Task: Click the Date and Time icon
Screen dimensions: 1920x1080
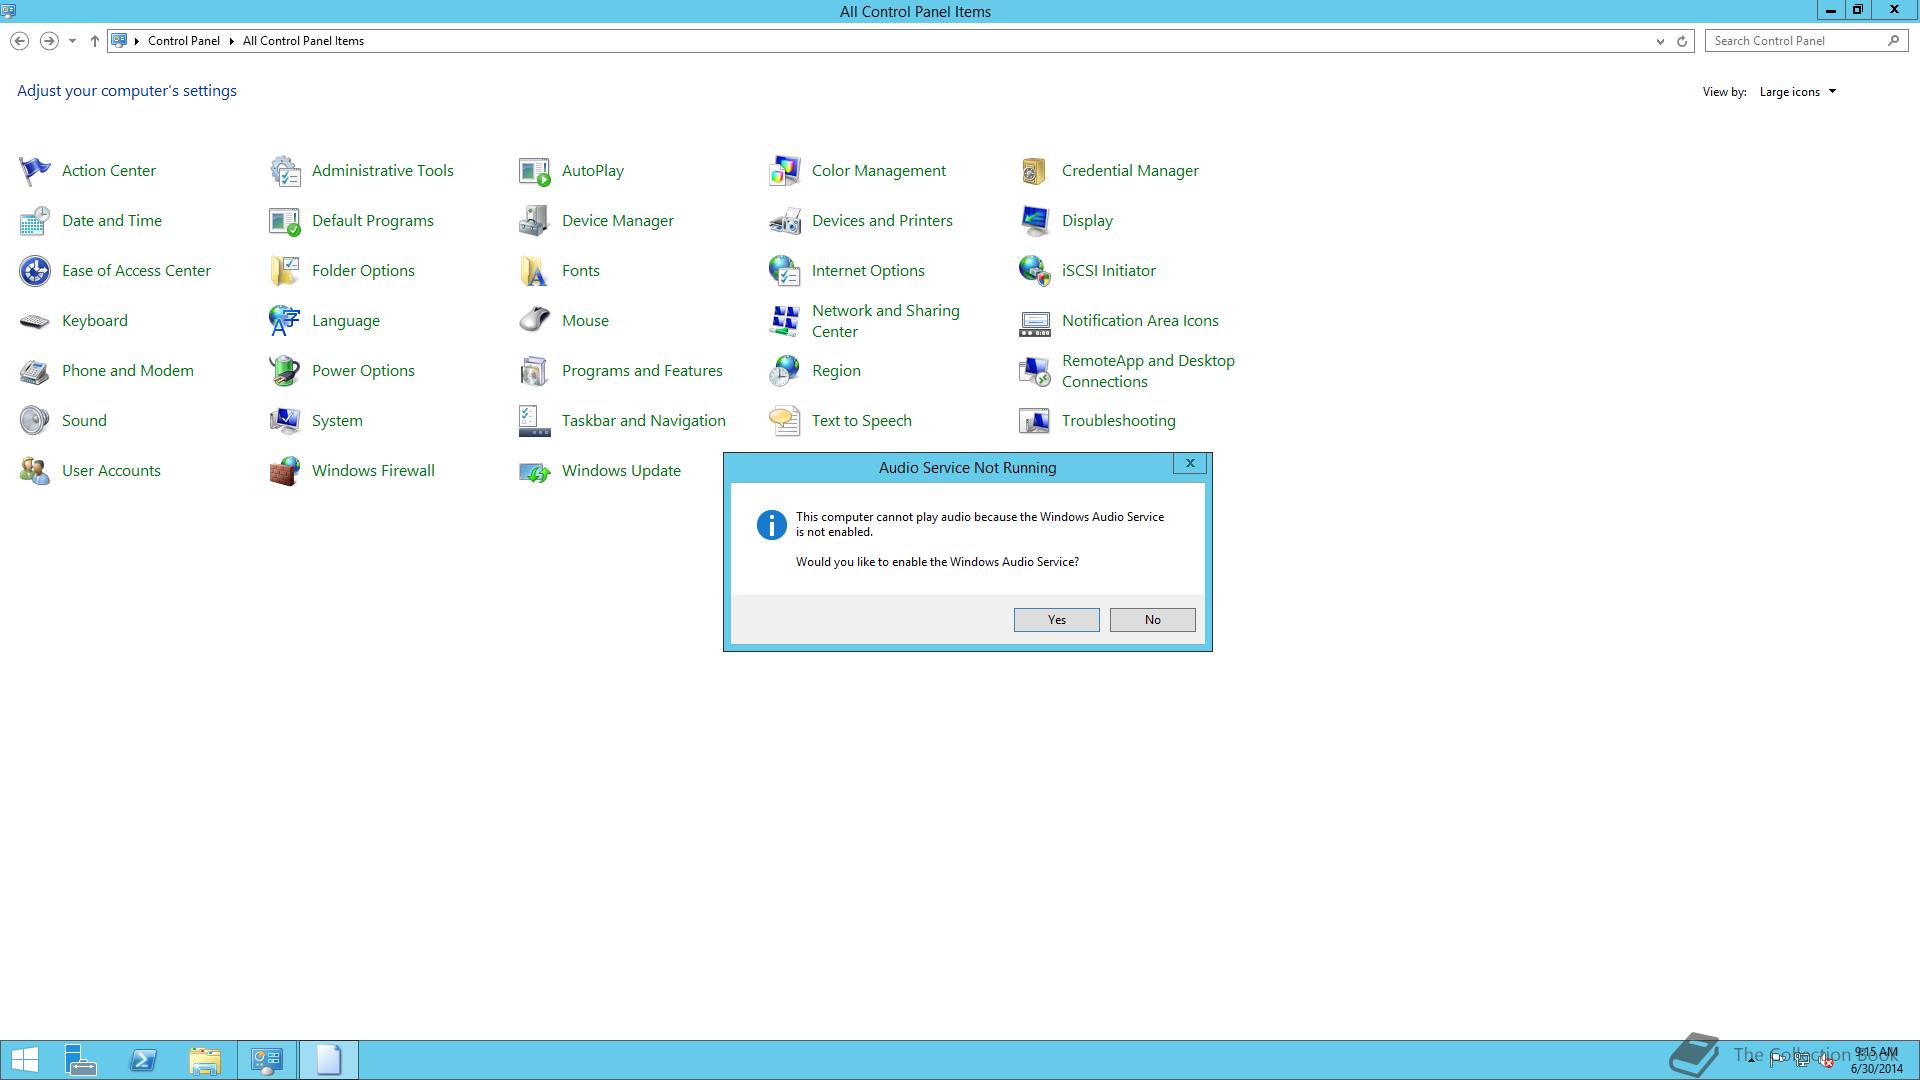Action: point(35,221)
